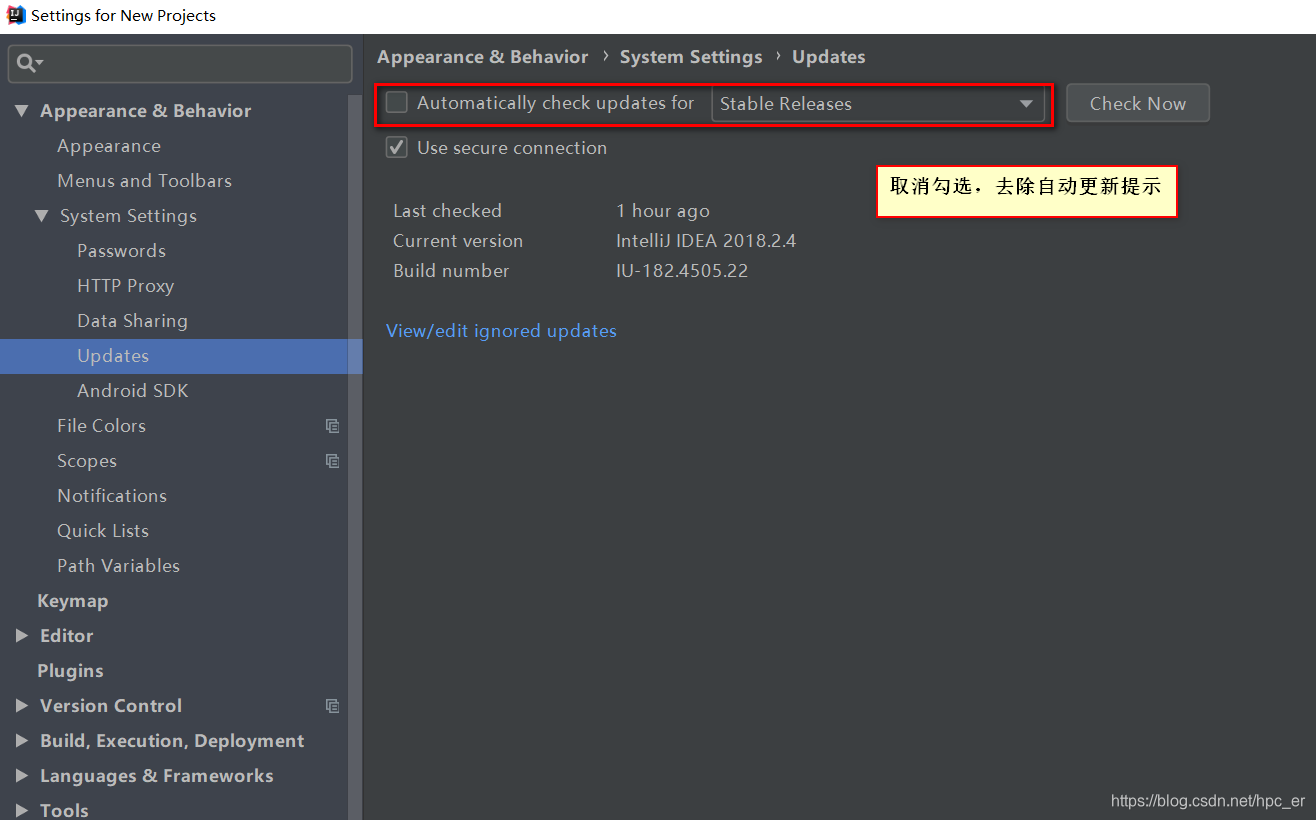Enable Automatically check updates checkbox
The height and width of the screenshot is (820, 1316).
[x=397, y=103]
